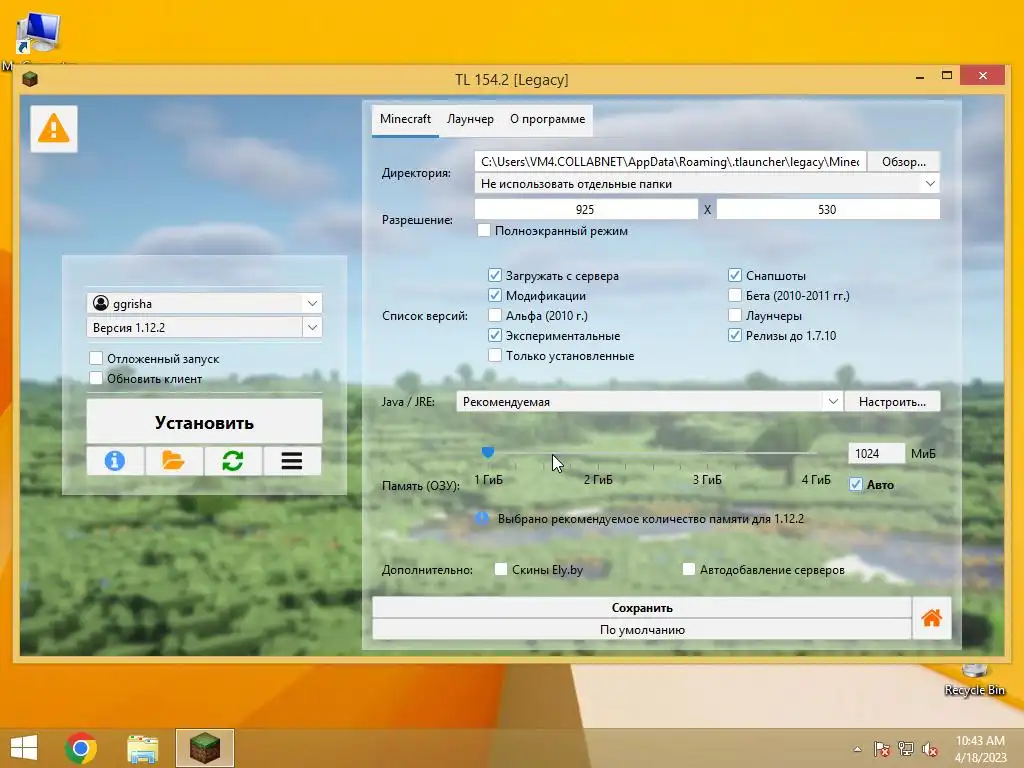1024x768 pixels.
Task: Enable Обновить клиент checkbox
Action: click(96, 378)
